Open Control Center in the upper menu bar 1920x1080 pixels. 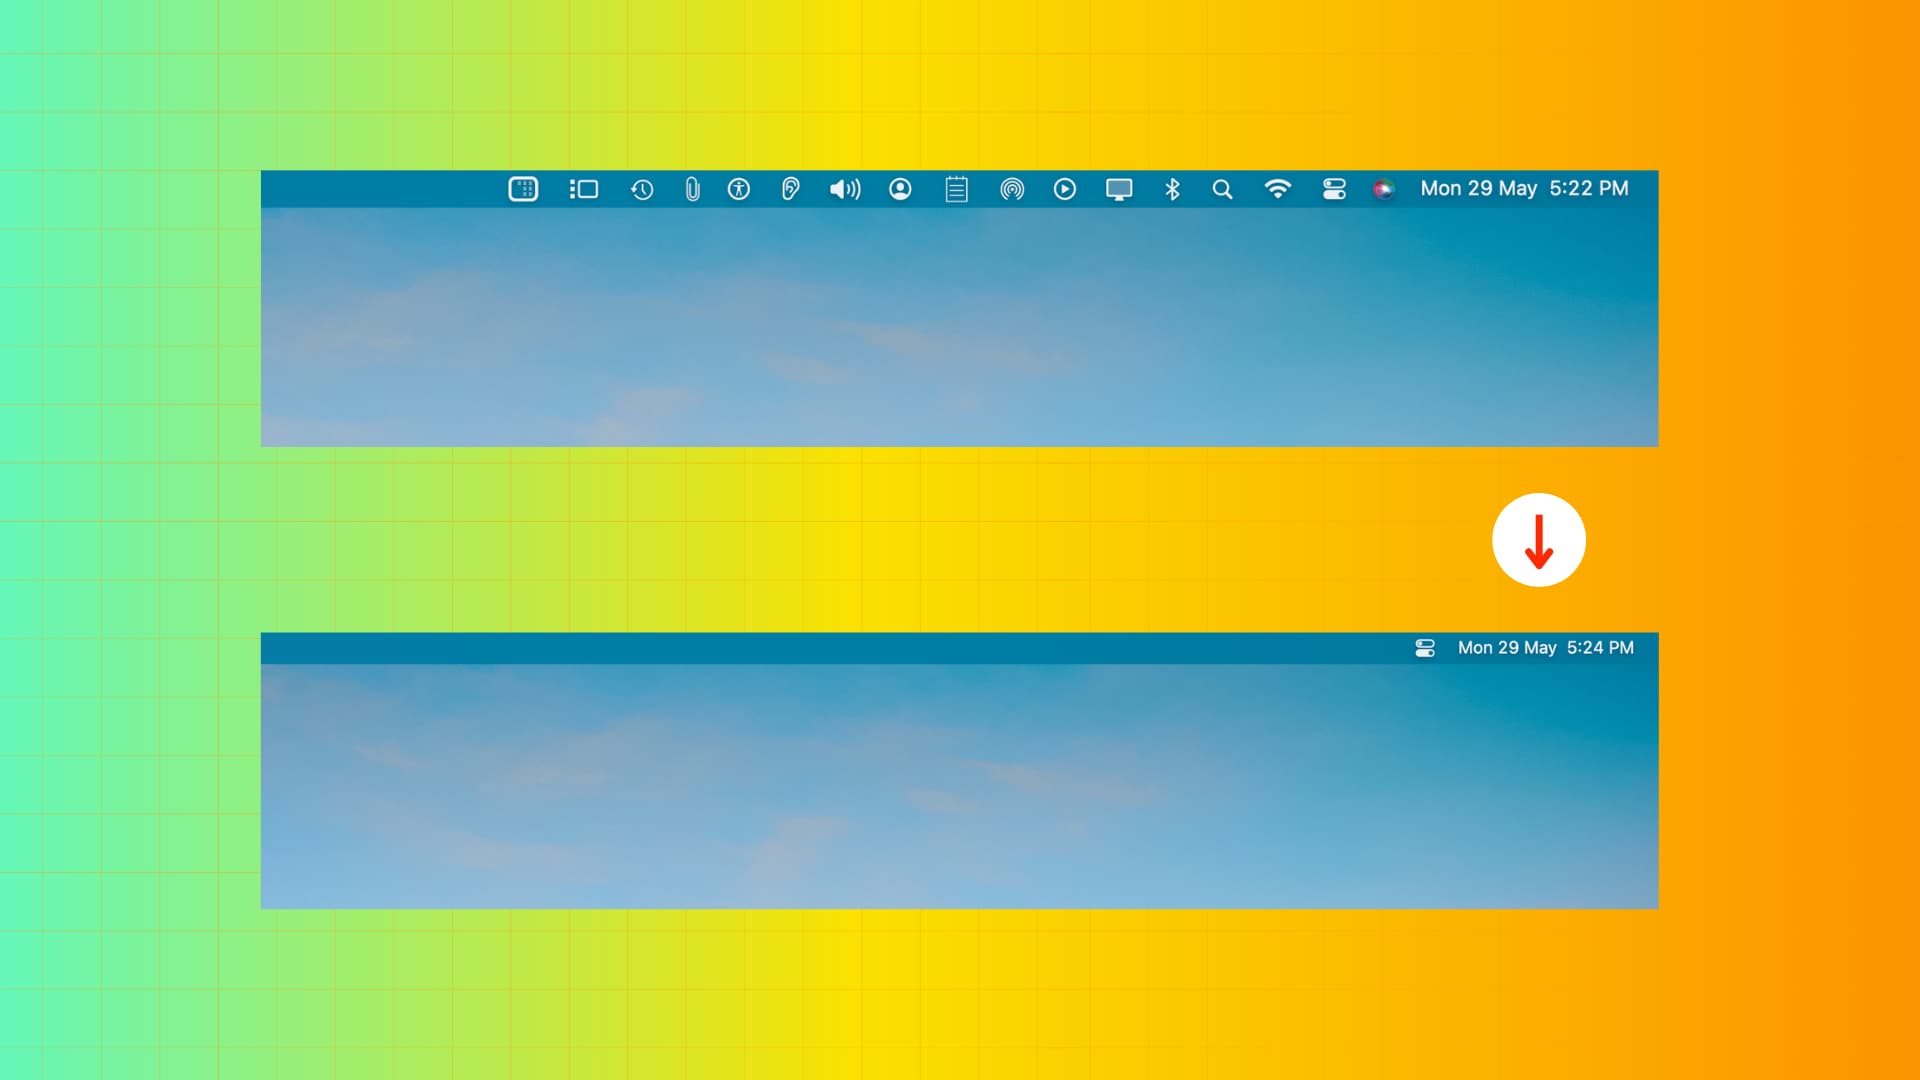[1334, 189]
